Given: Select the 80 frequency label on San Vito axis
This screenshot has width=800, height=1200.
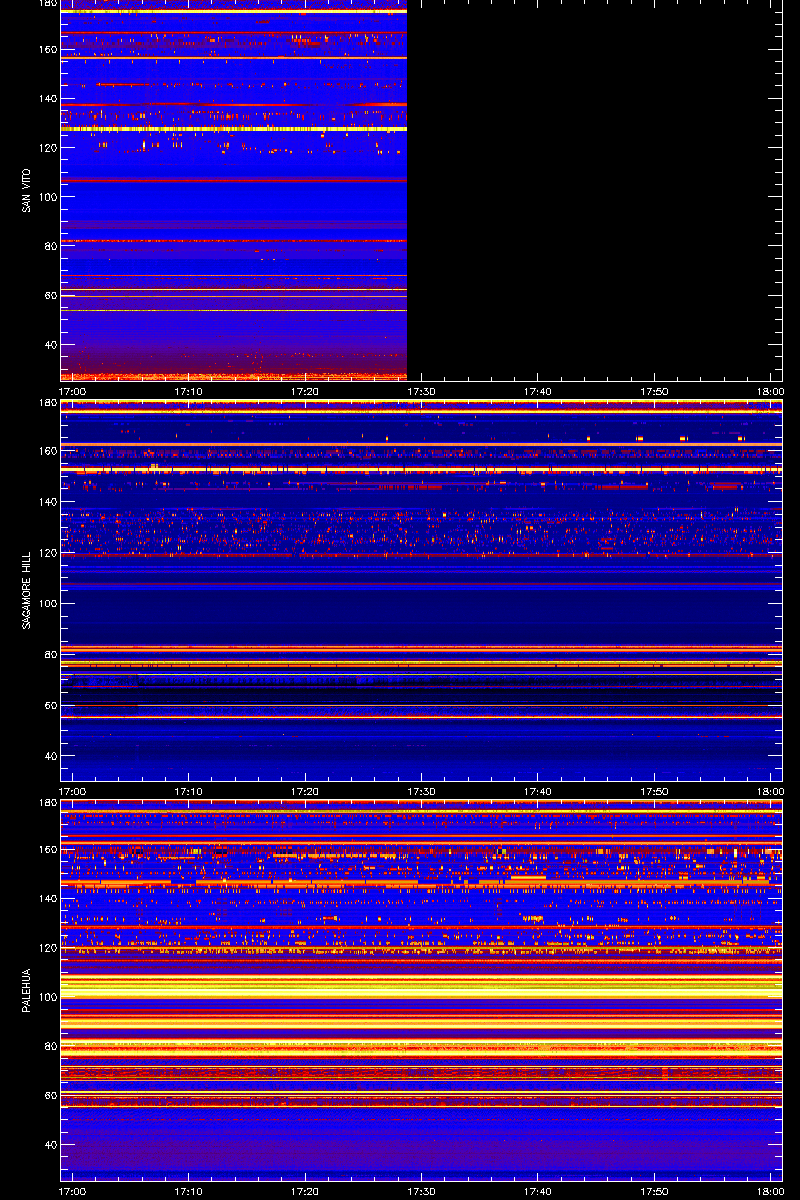Looking at the screenshot, I should click(x=50, y=246).
